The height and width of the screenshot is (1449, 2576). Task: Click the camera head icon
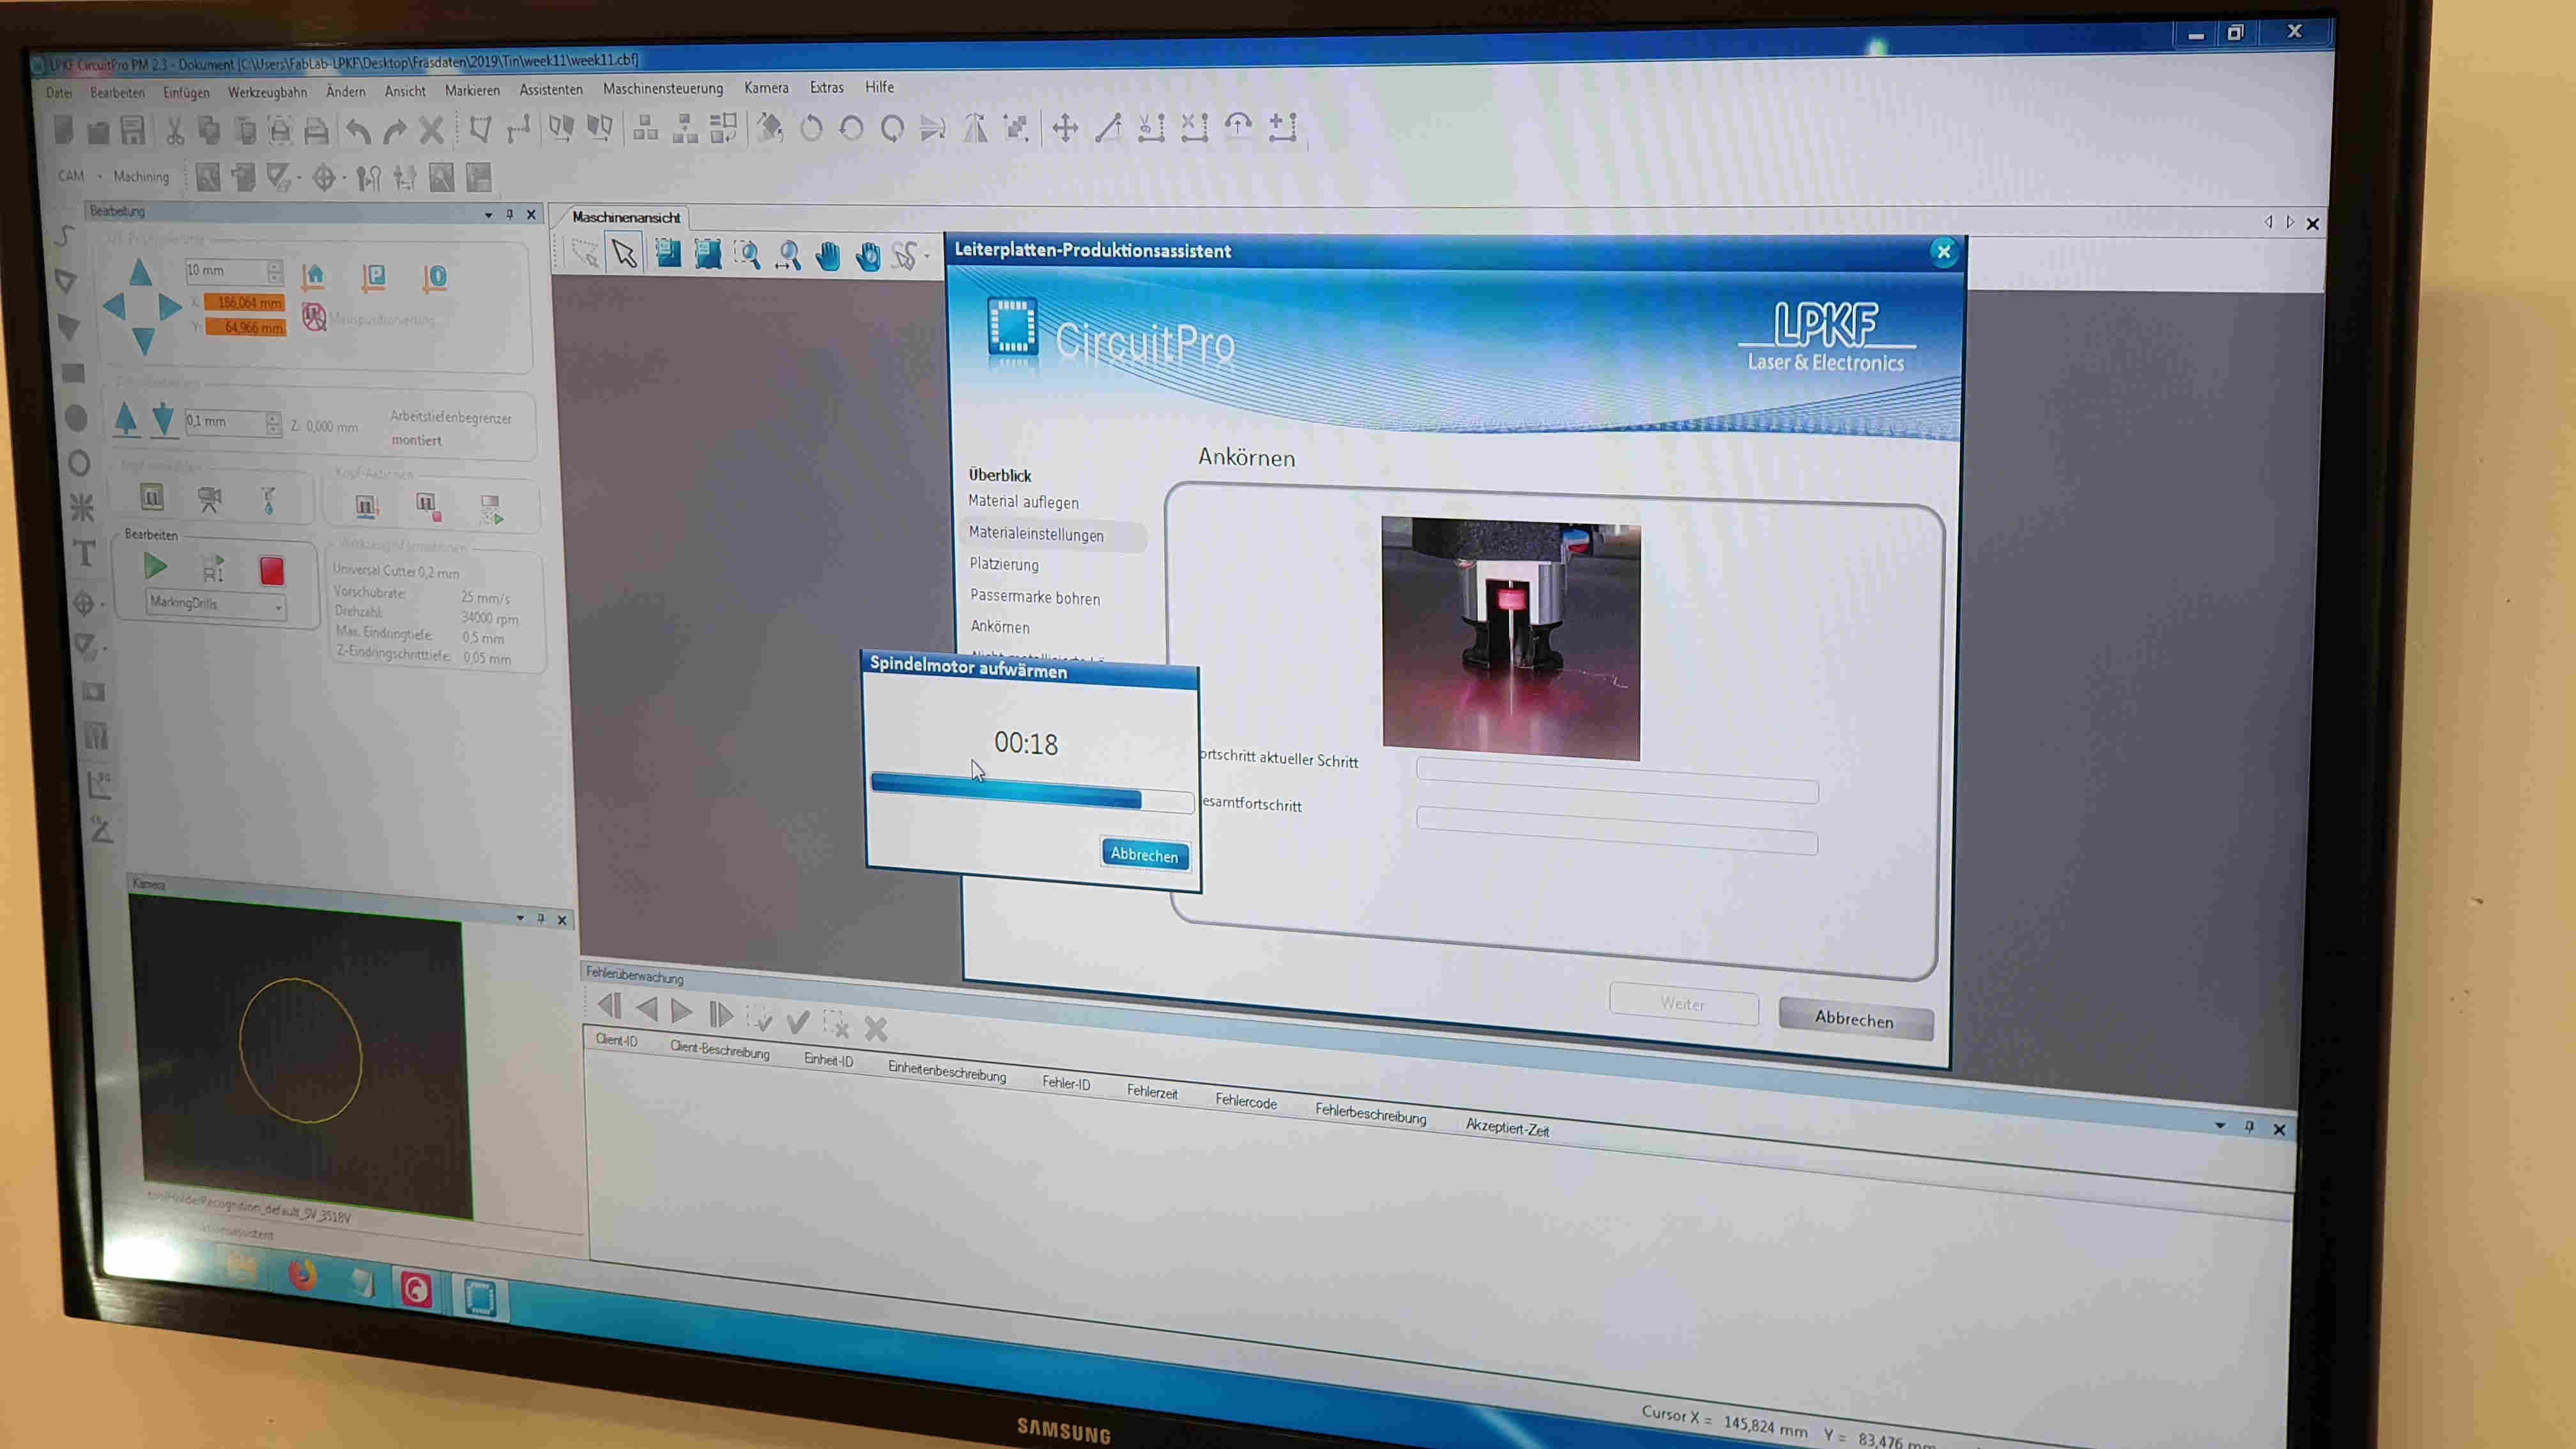point(210,499)
